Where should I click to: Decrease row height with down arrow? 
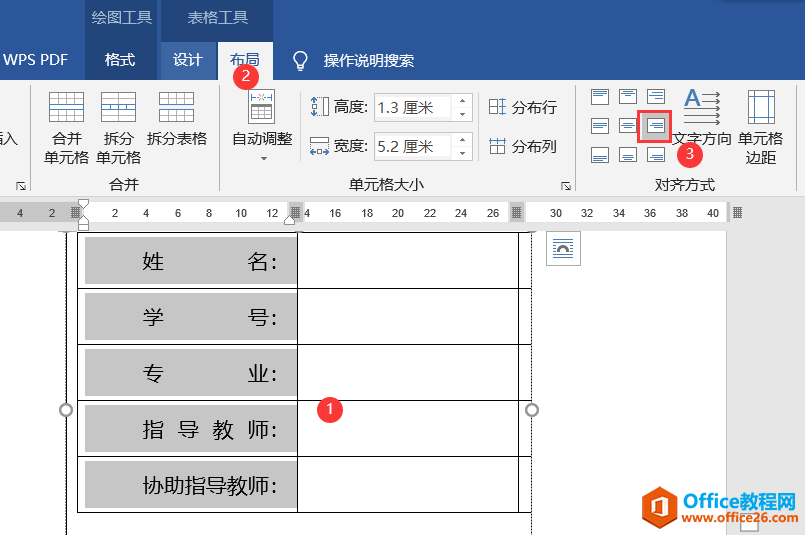(x=463, y=114)
